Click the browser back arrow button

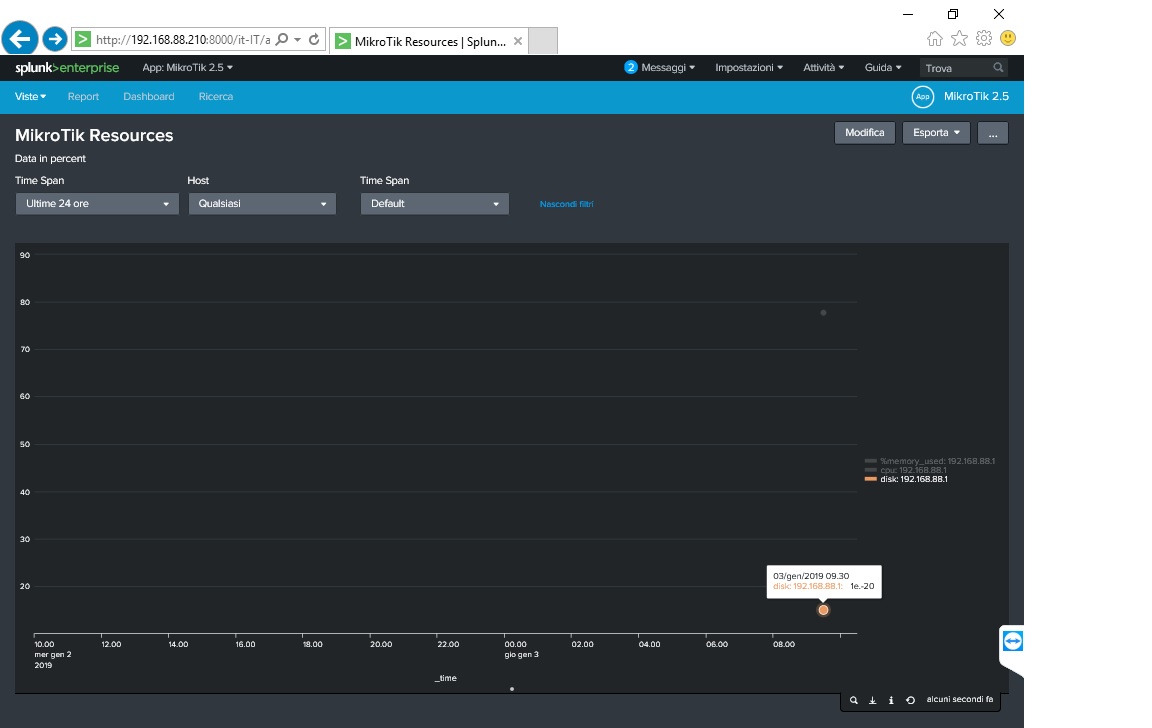point(20,37)
